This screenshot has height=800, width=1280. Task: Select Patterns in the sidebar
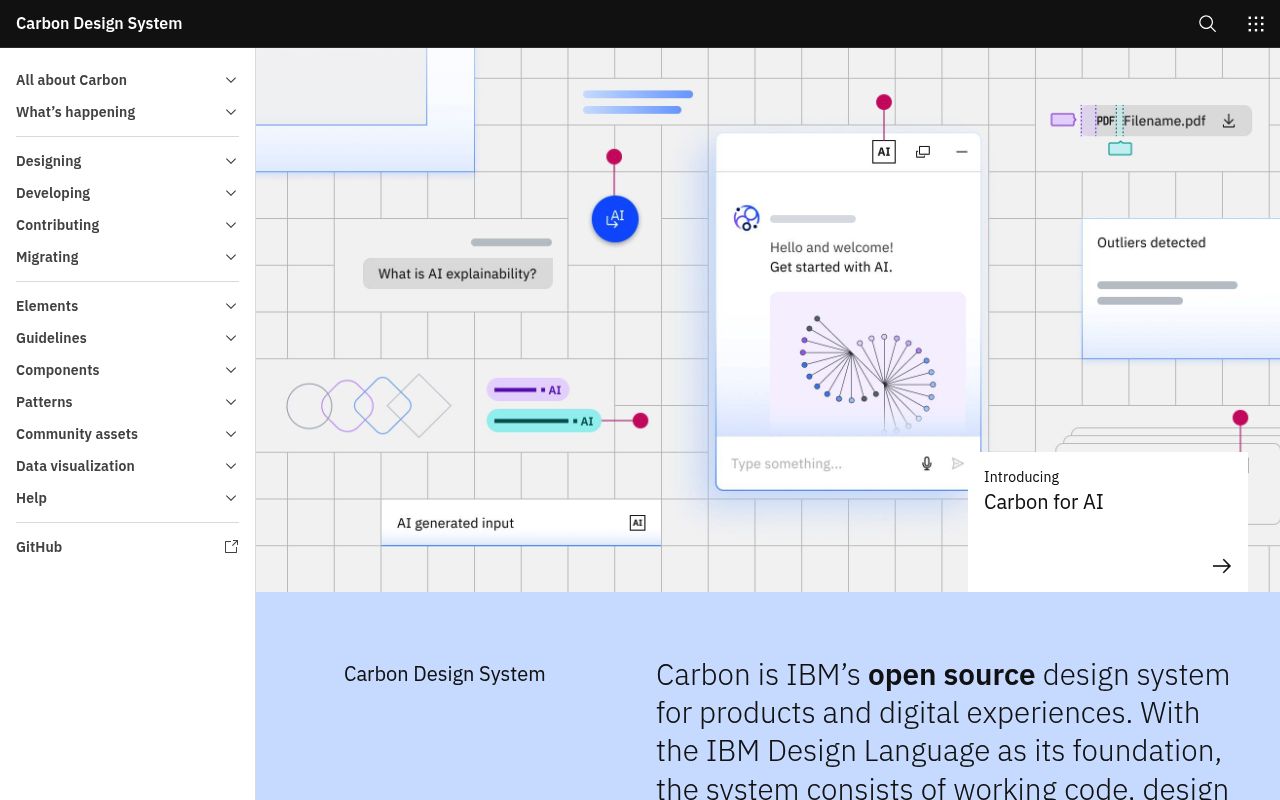click(x=44, y=402)
